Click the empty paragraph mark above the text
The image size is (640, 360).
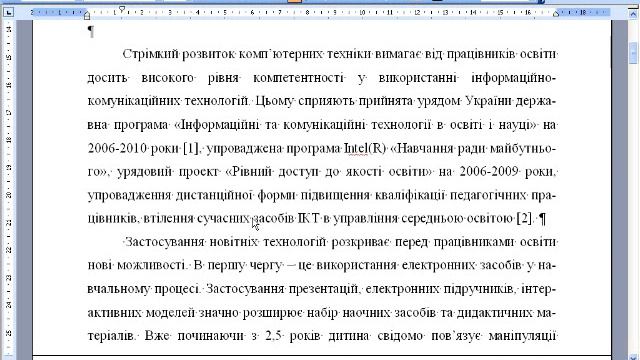91,31
